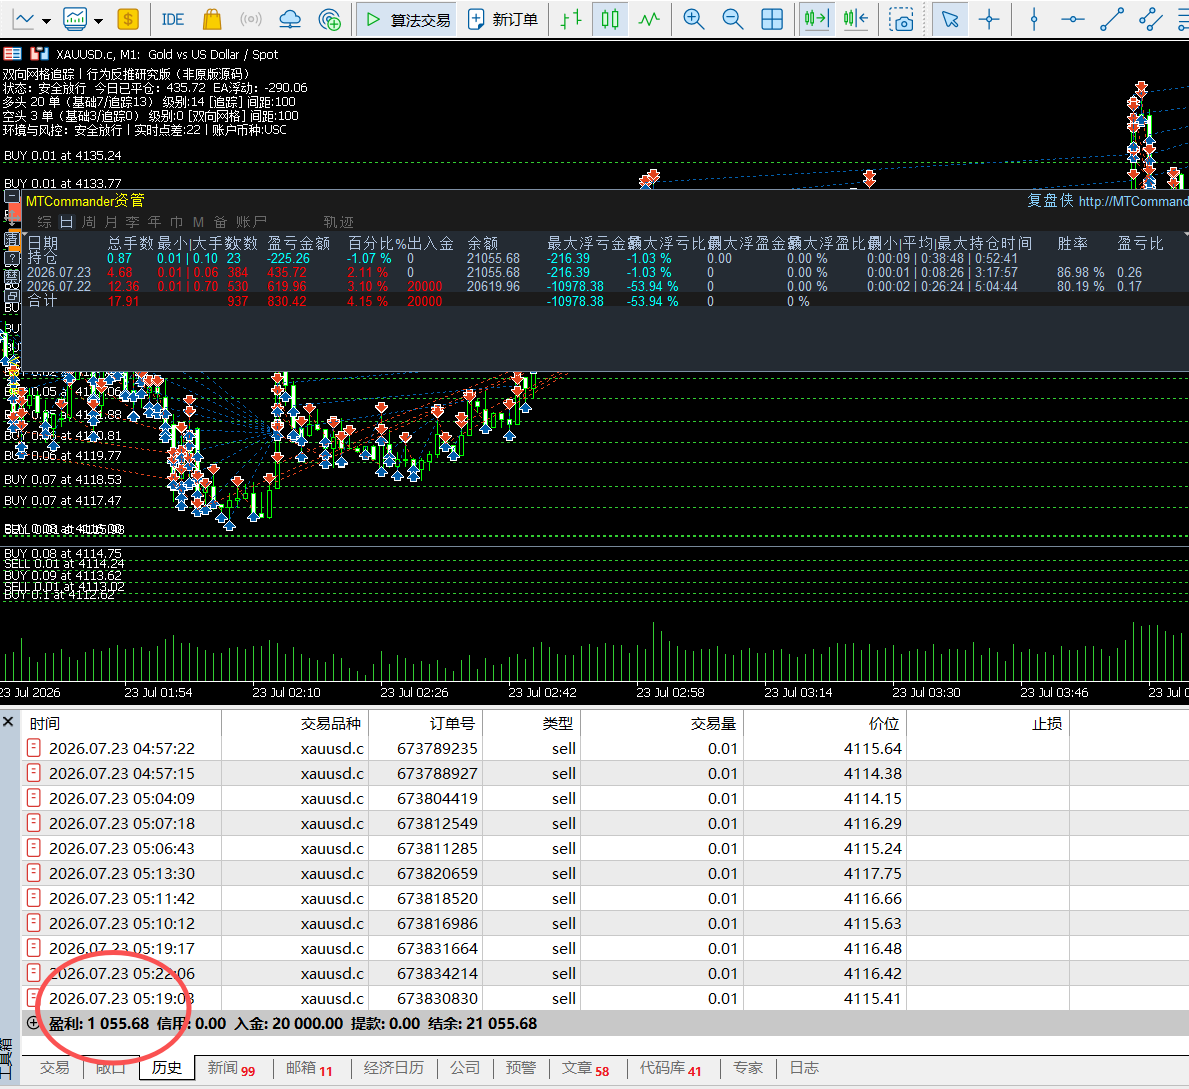Collapse the MTCommander panel with minus button

[x=11, y=196]
